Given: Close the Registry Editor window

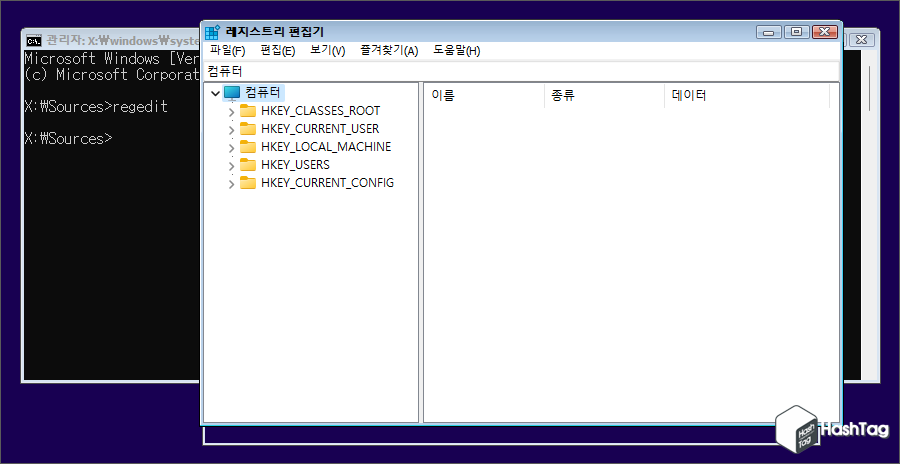Looking at the screenshot, I should coord(824,32).
